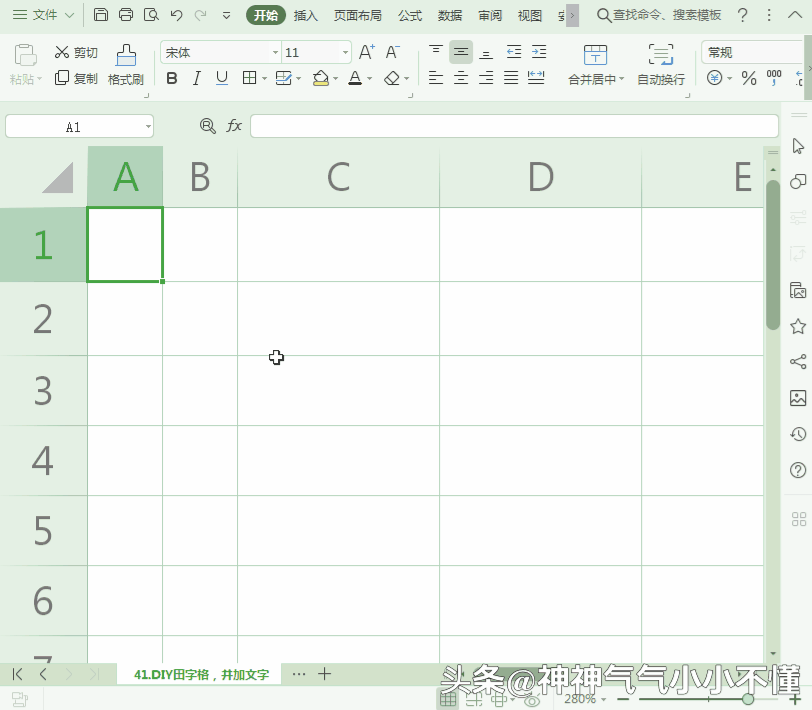Cut selection with 剪切
Screen dimensions: 812x710
[76, 52]
